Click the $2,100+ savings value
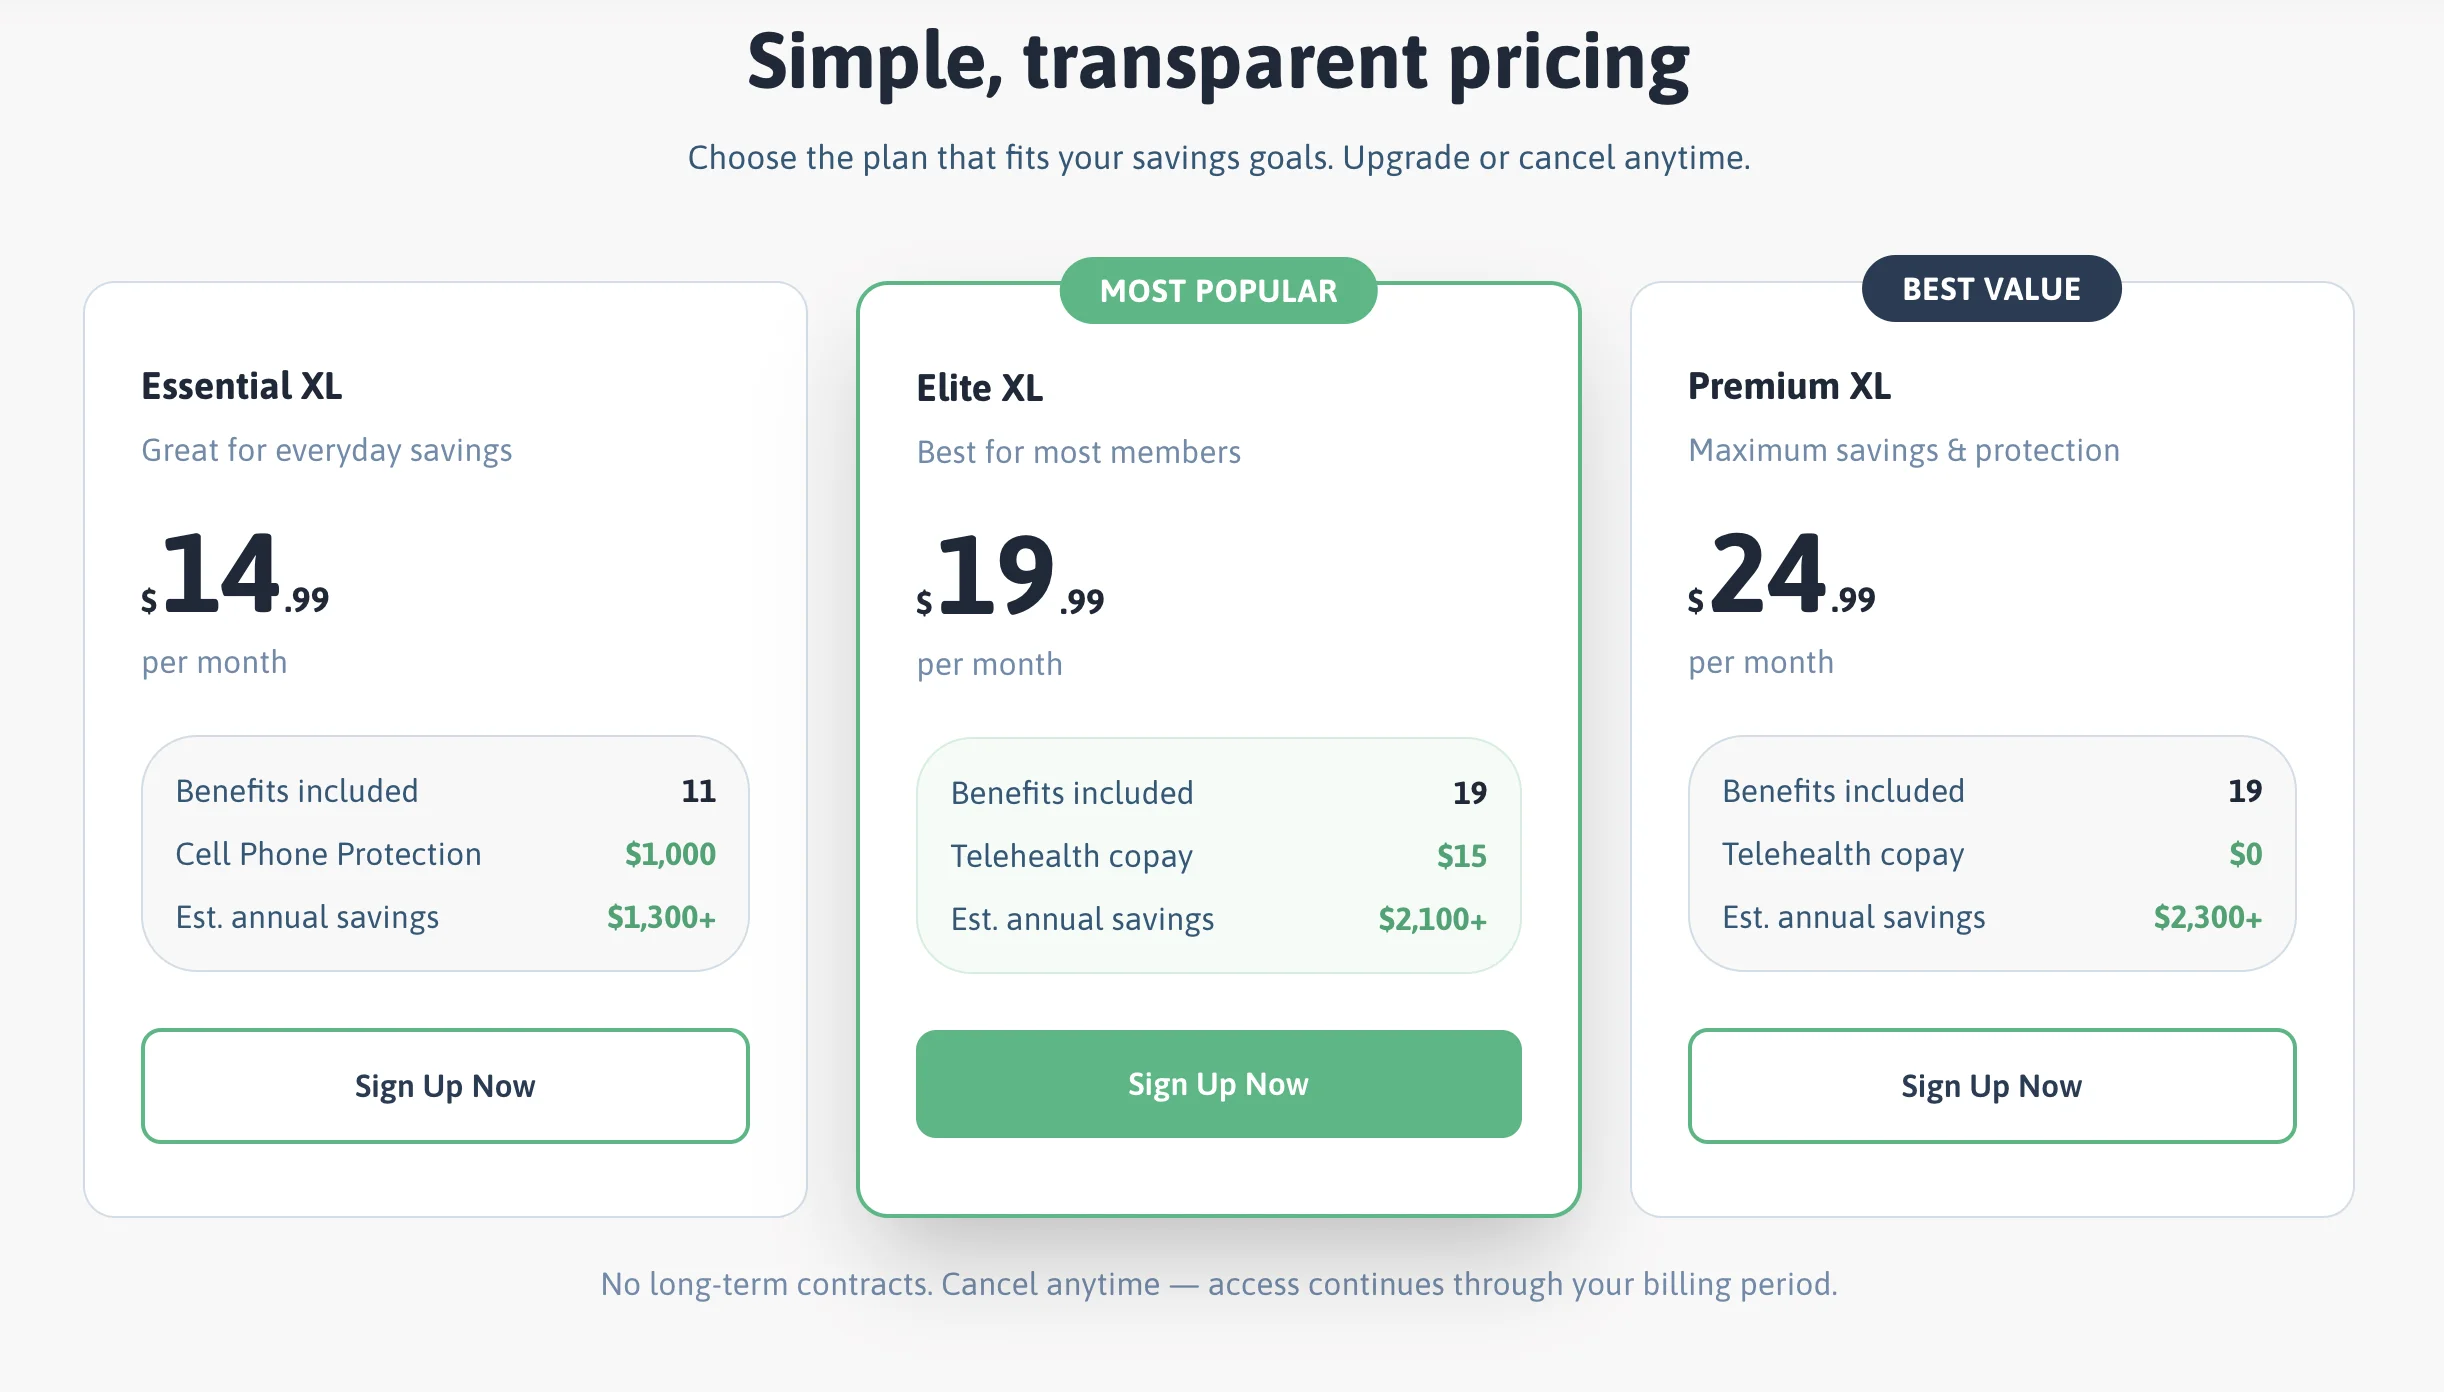 tap(1432, 918)
